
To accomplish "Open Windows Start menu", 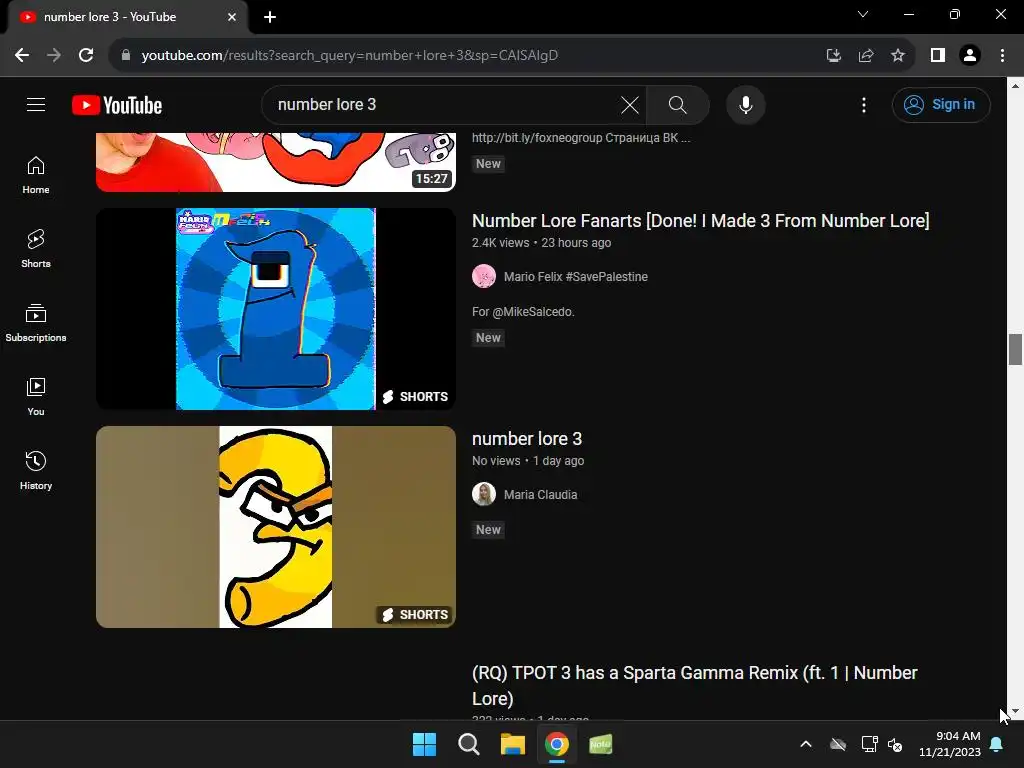I will point(424,744).
